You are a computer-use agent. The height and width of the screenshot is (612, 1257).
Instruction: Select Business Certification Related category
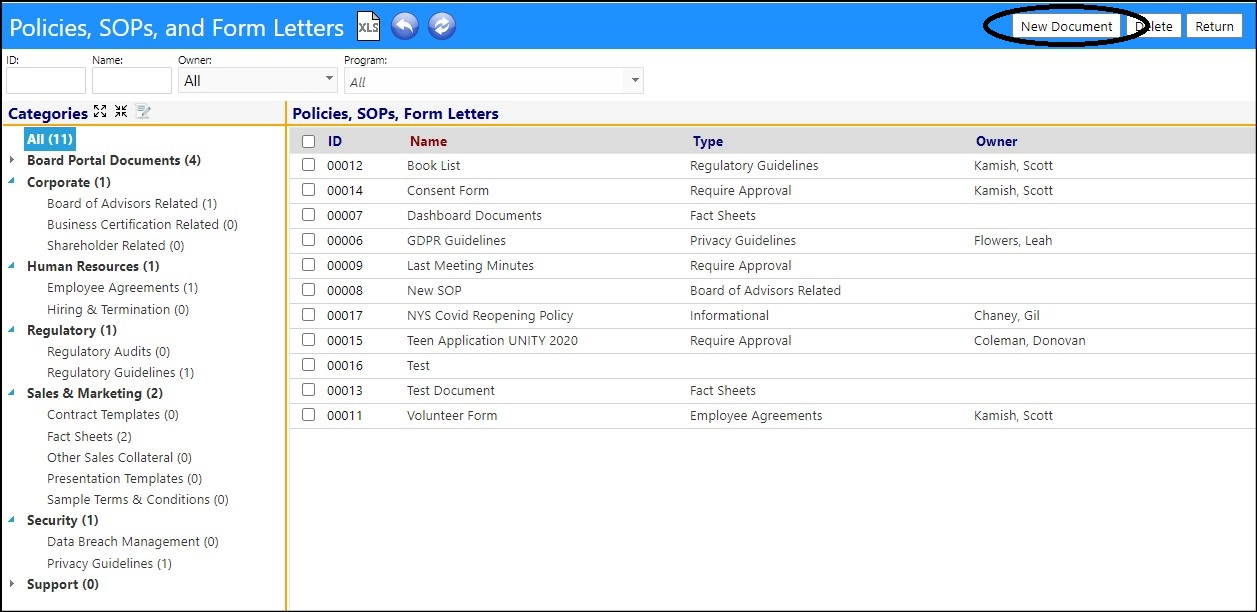[142, 224]
